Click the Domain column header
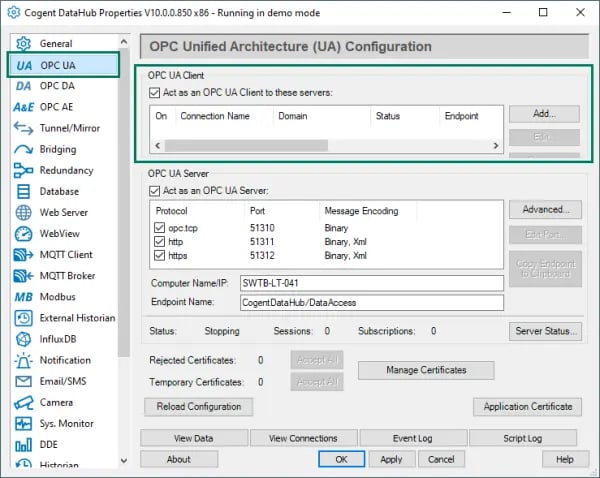The image size is (600, 478). (293, 116)
